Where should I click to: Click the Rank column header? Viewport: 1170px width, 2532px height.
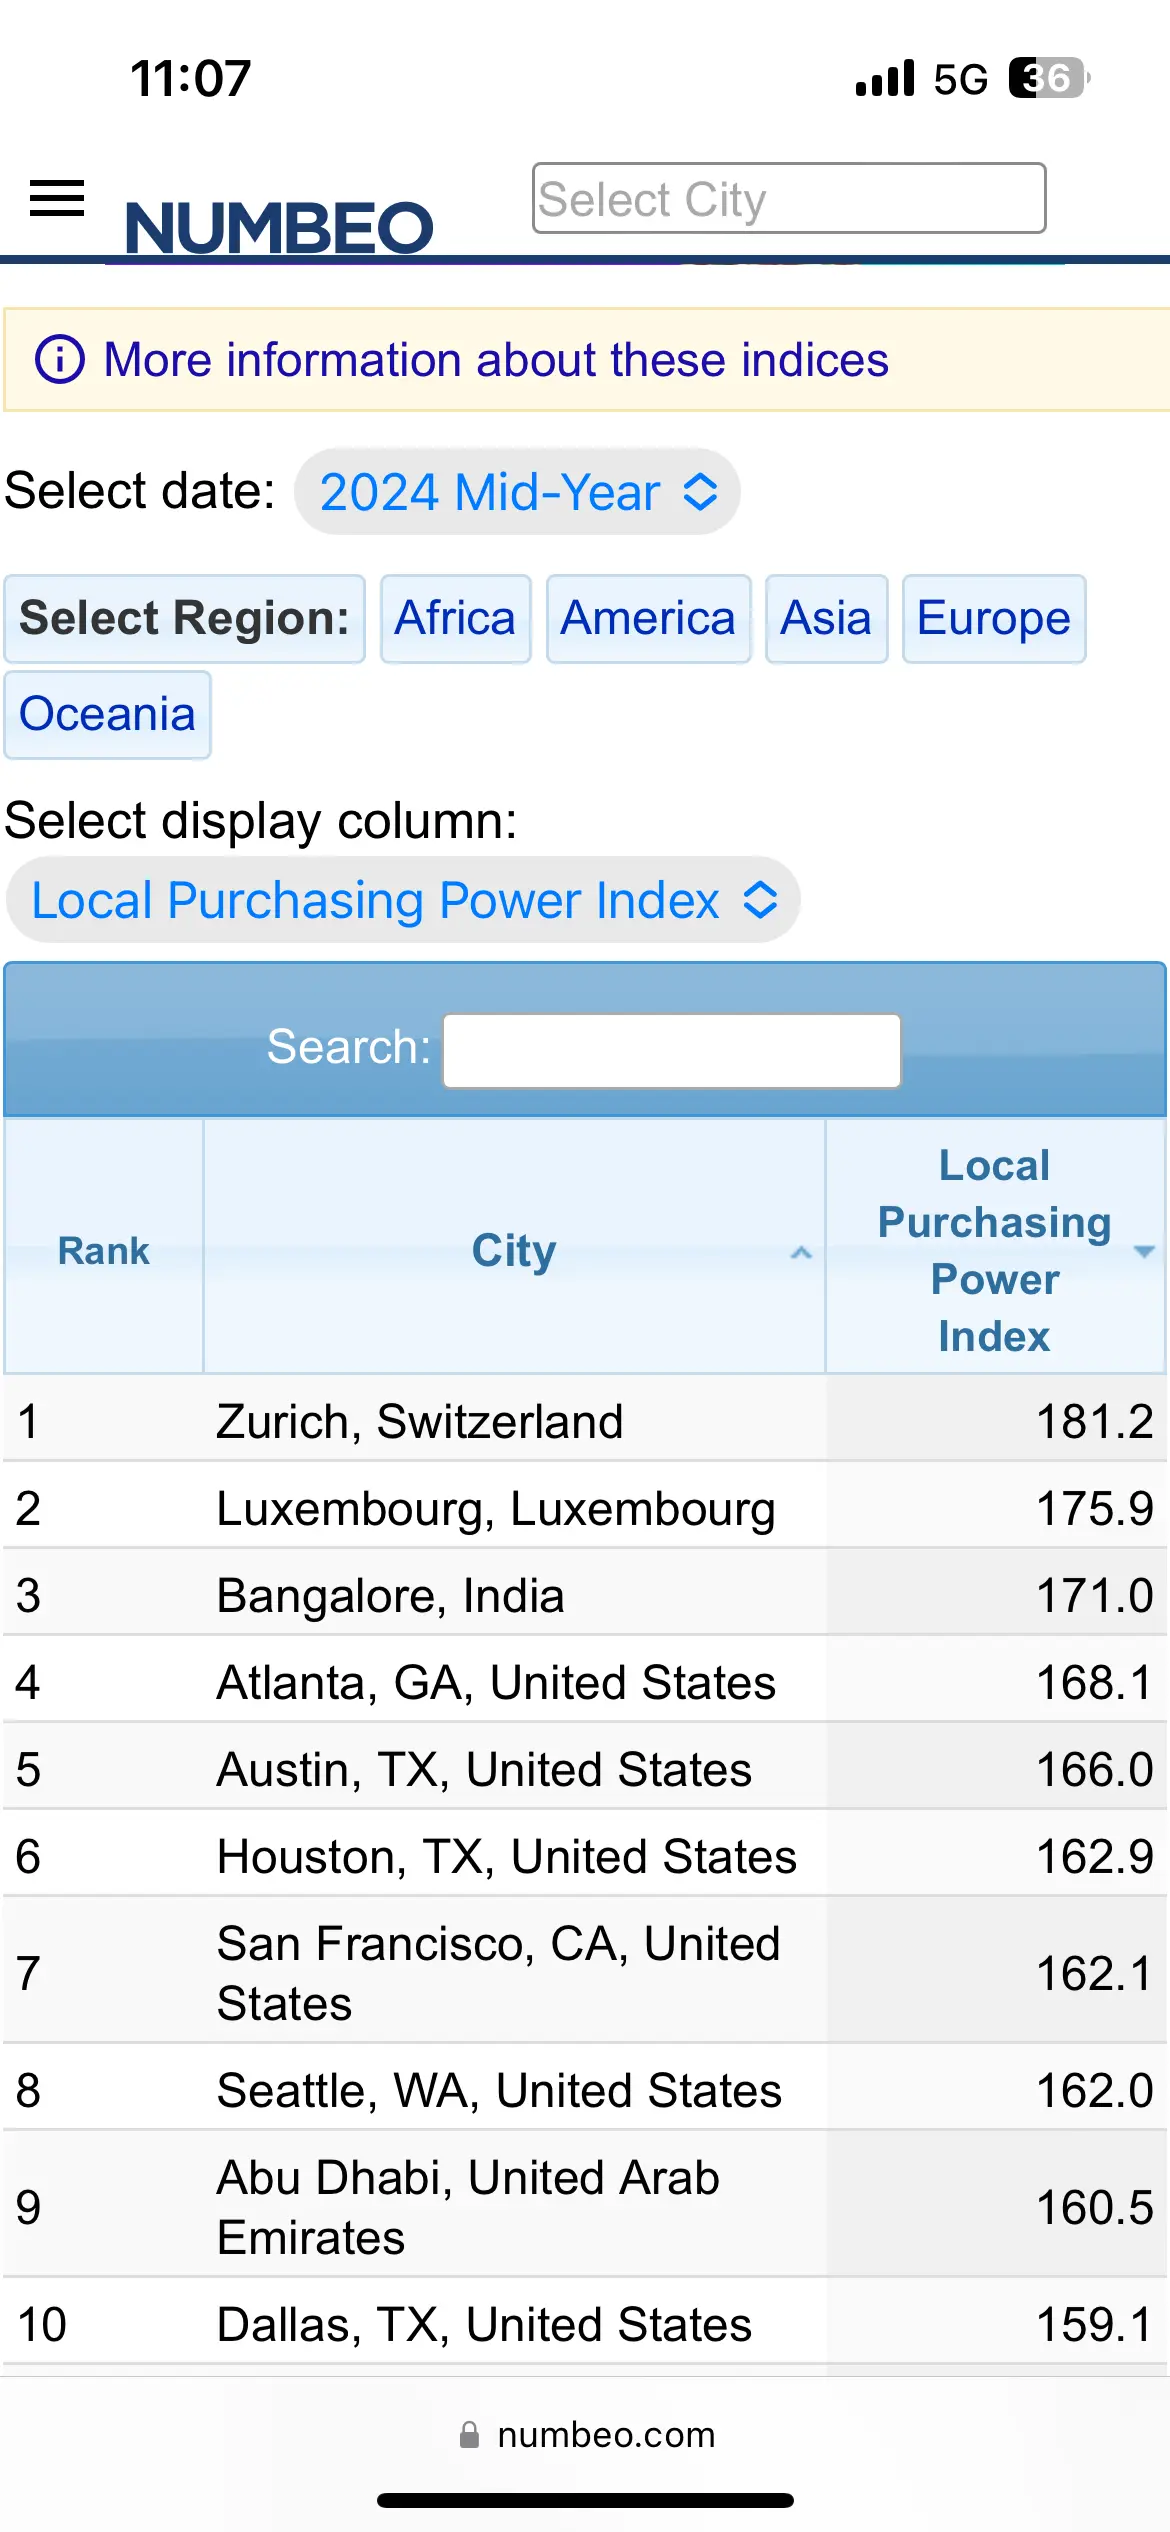point(104,1250)
